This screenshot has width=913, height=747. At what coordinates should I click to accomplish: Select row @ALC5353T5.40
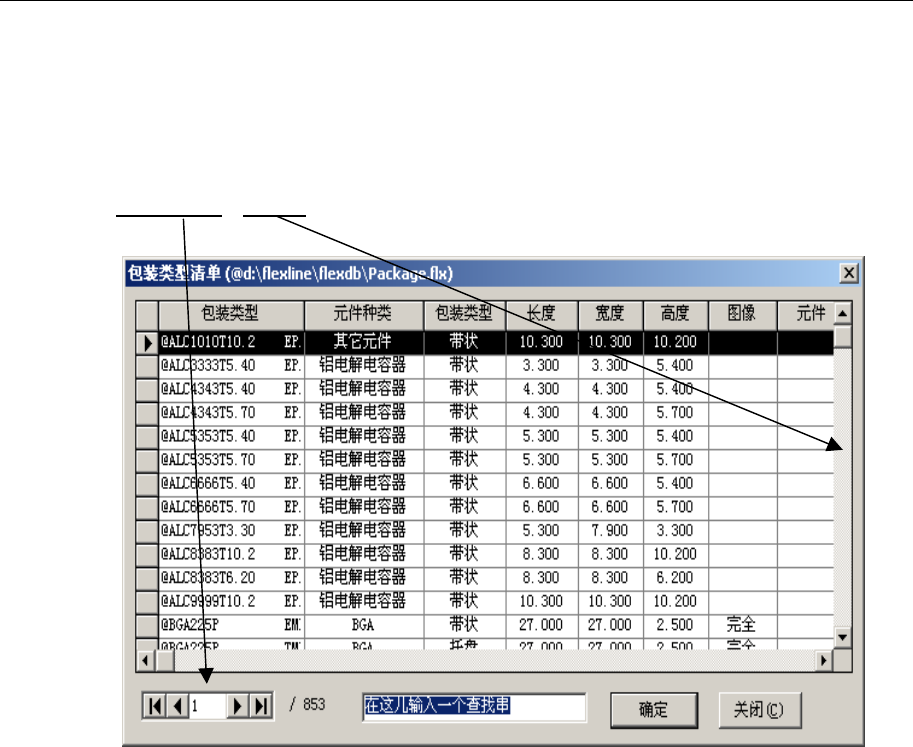[484, 437]
